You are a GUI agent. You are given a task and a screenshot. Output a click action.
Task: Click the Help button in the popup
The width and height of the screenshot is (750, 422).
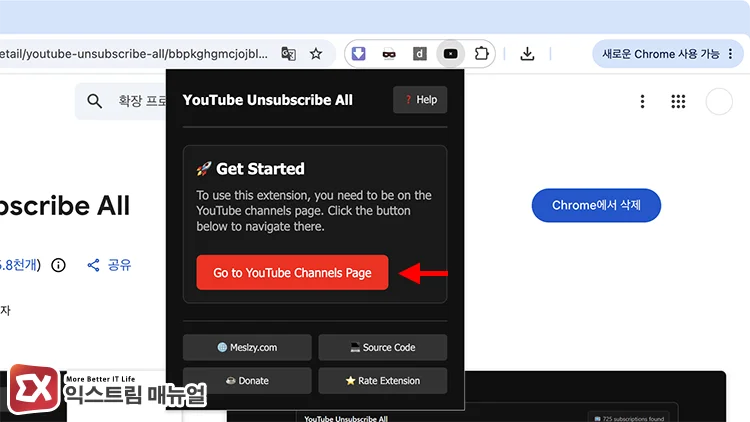pyautogui.click(x=420, y=100)
